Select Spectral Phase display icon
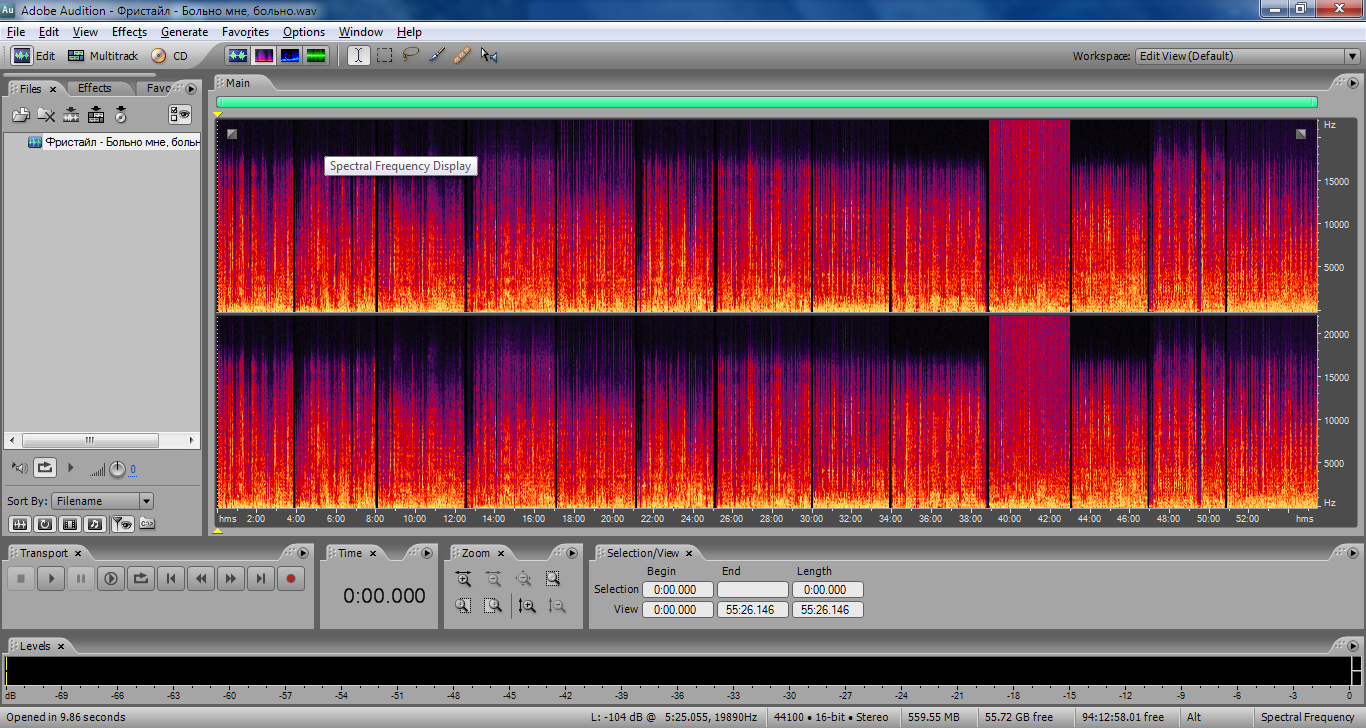 coord(316,56)
